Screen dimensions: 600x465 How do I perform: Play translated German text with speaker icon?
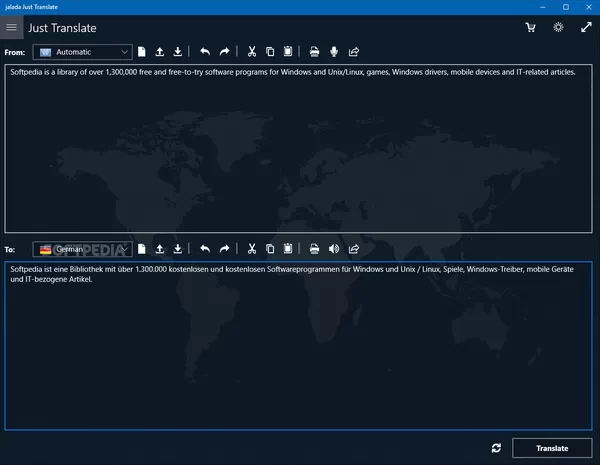pos(334,248)
